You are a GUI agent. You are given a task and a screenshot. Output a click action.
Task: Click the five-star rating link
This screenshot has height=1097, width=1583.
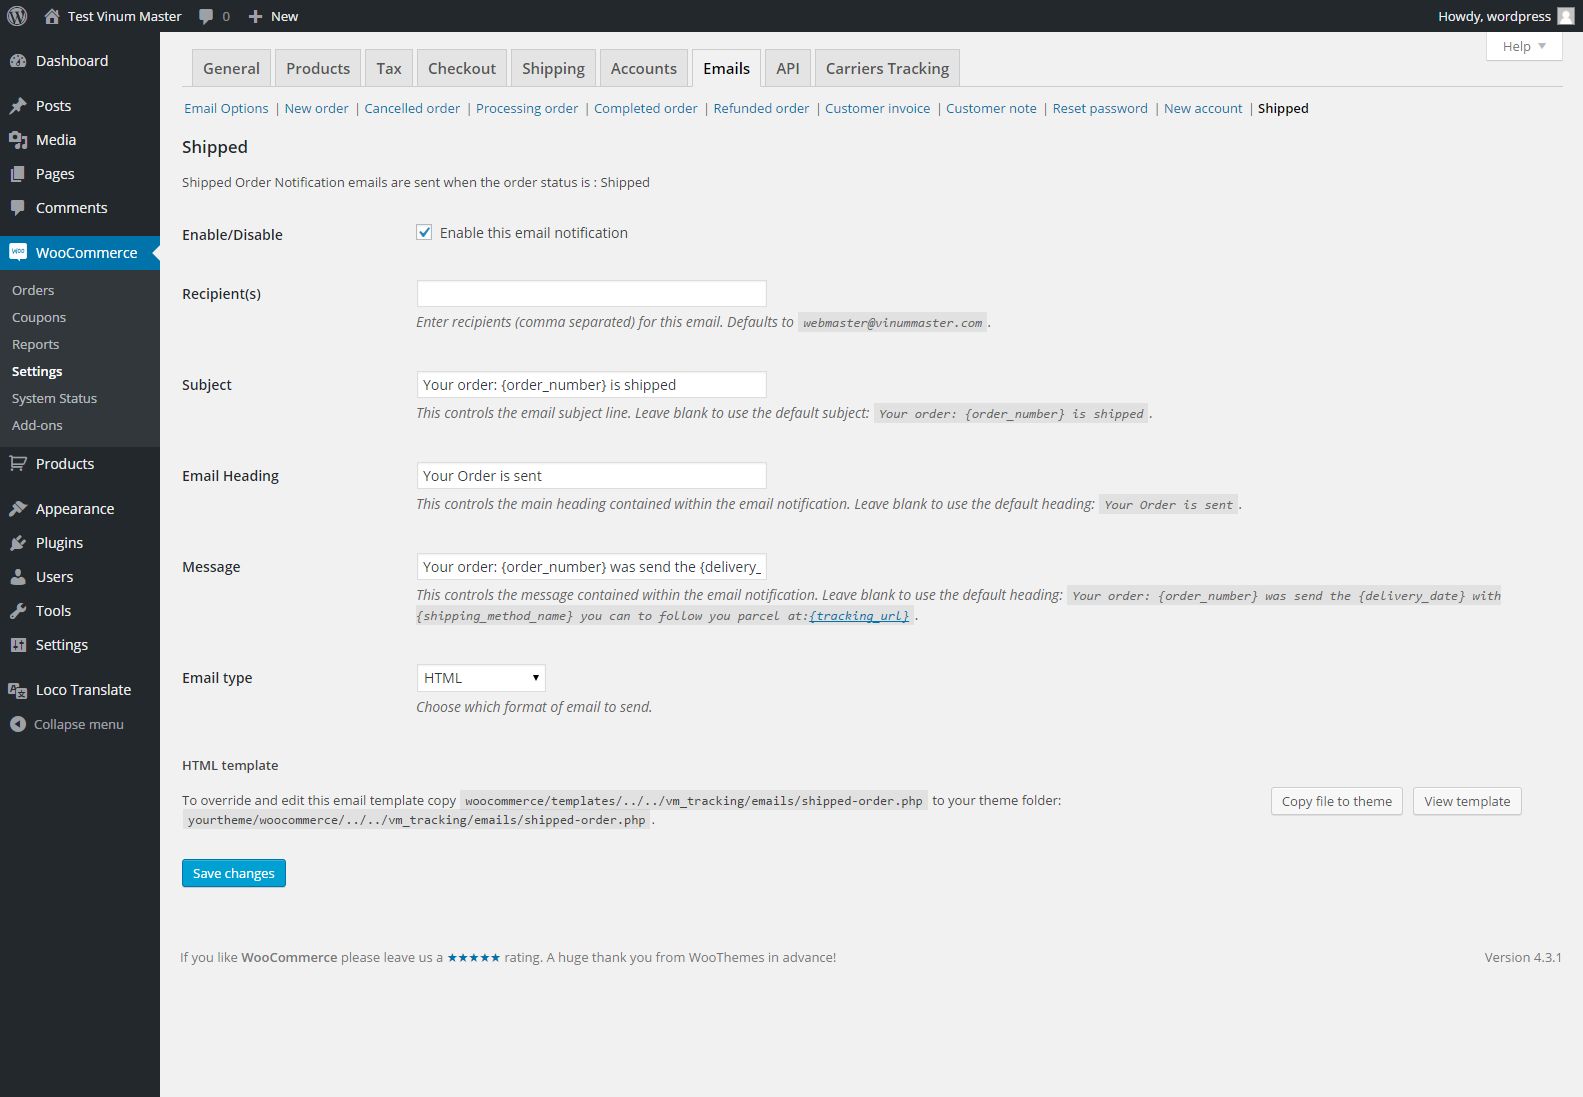coord(474,957)
